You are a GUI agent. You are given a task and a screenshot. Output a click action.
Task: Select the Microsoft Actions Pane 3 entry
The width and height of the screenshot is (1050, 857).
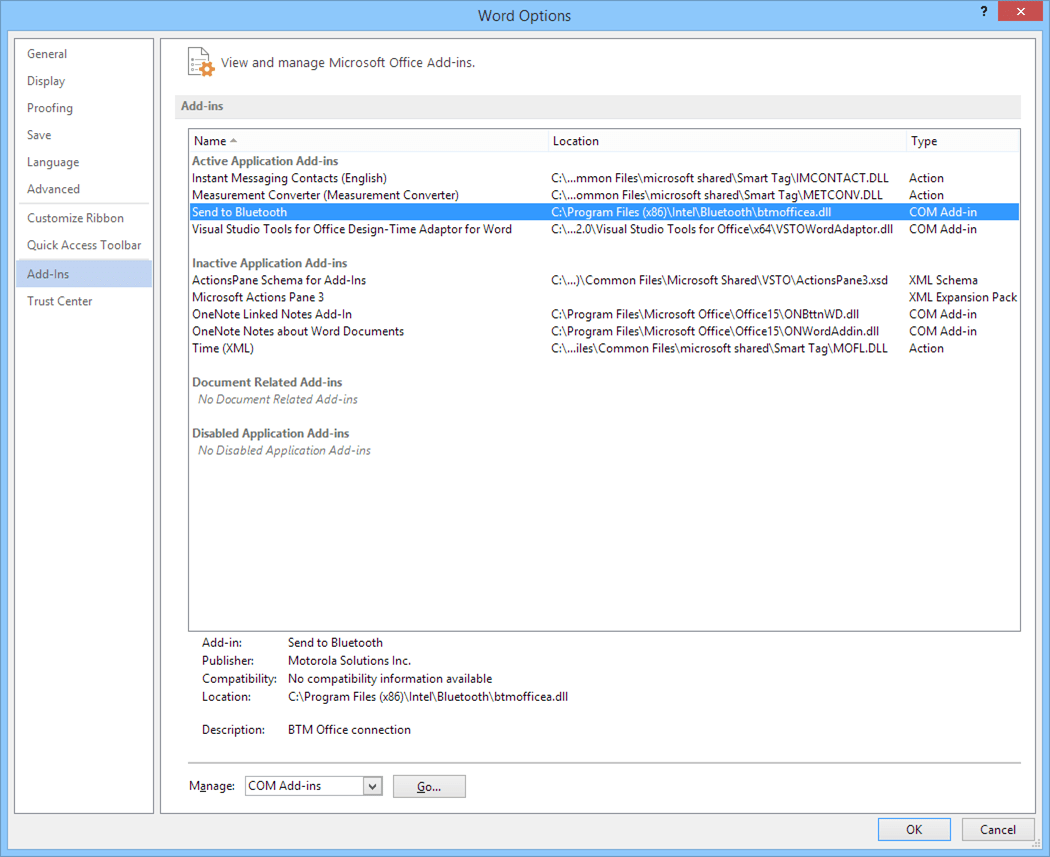click(258, 297)
